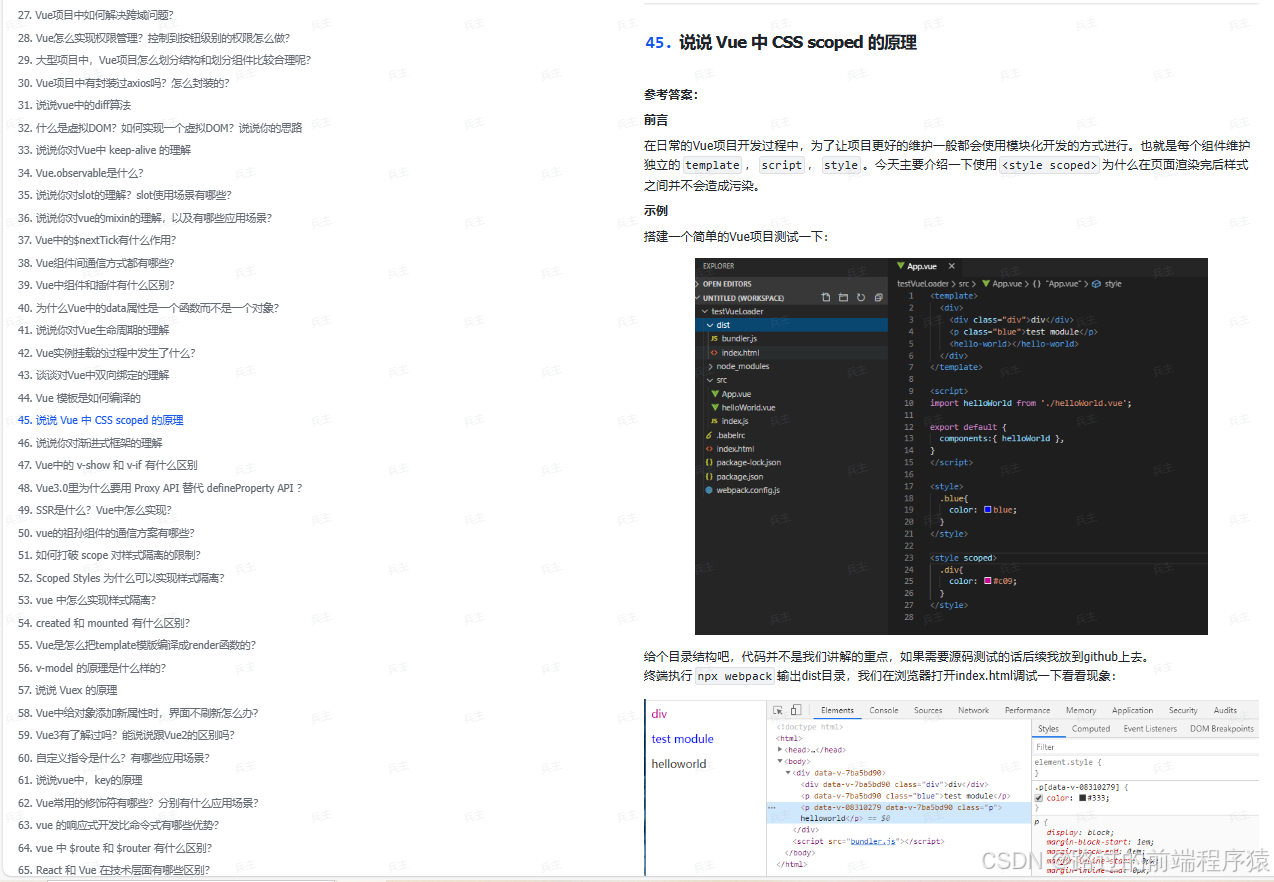
Task: Open question 57 about Vuex
Action: pyautogui.click(x=67, y=690)
